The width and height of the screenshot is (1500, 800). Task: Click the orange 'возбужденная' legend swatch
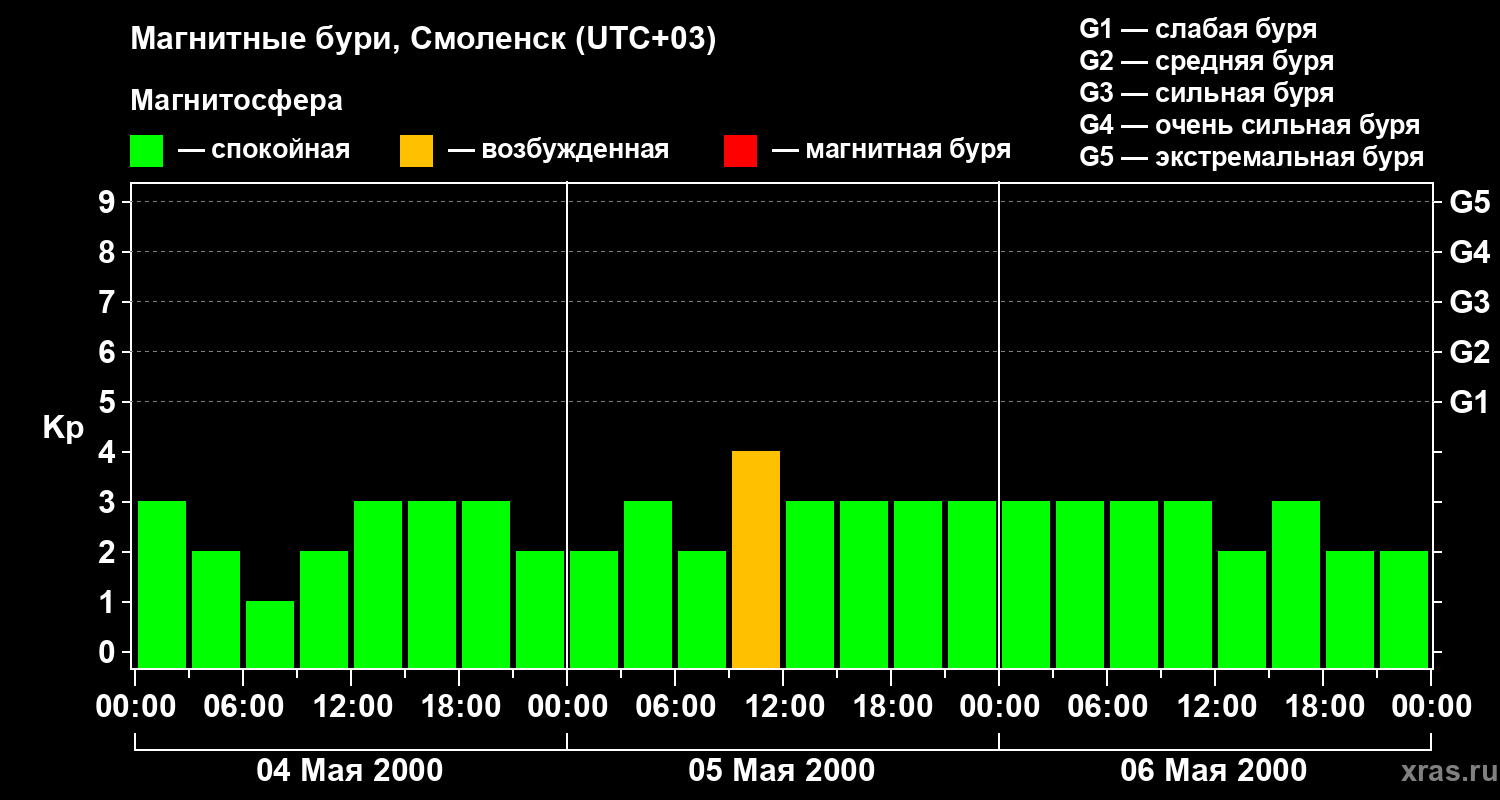(x=416, y=151)
